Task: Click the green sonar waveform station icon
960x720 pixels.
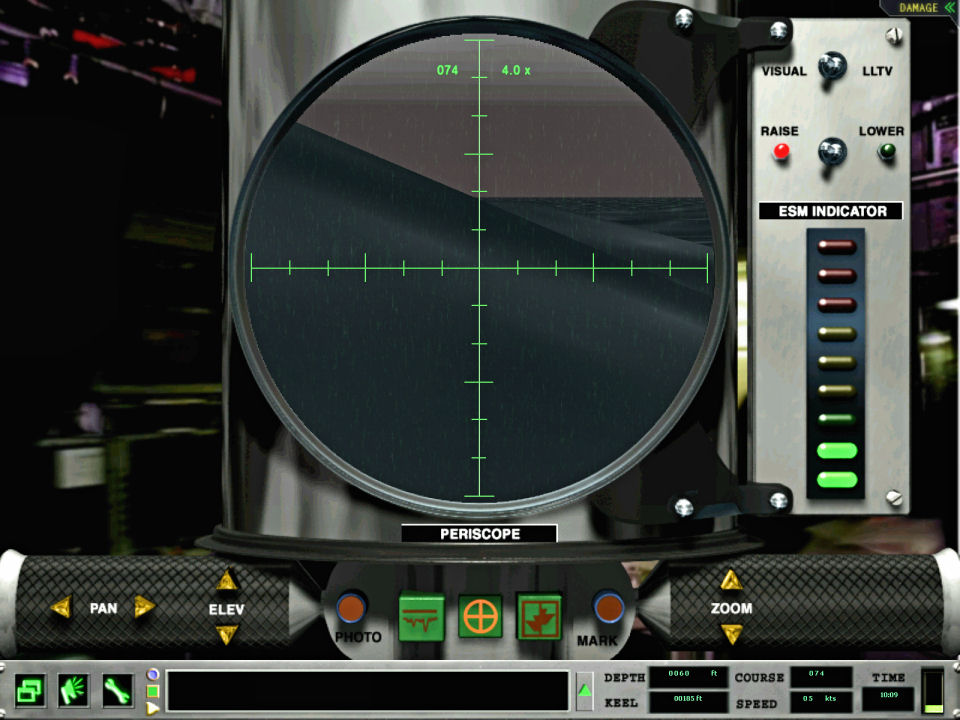Action: (421, 617)
